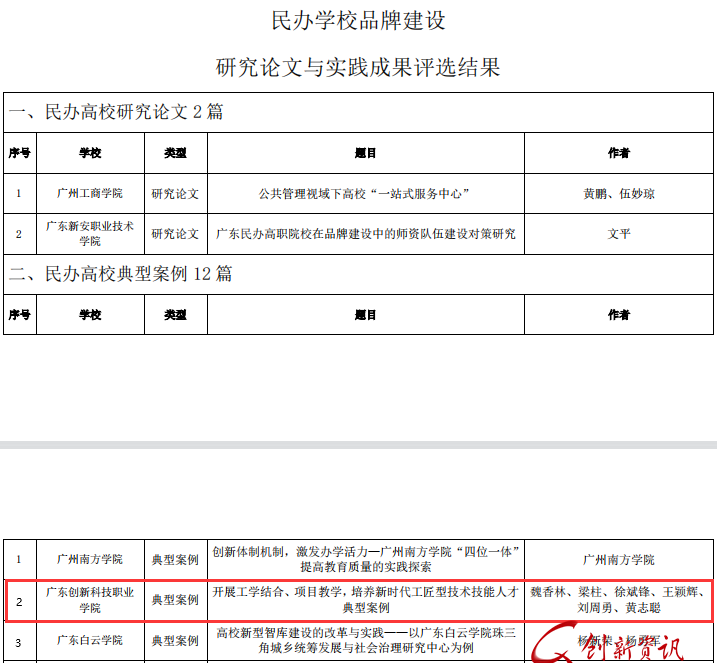Click serial number 3 of 广东白云学院 row

click(x=19, y=642)
